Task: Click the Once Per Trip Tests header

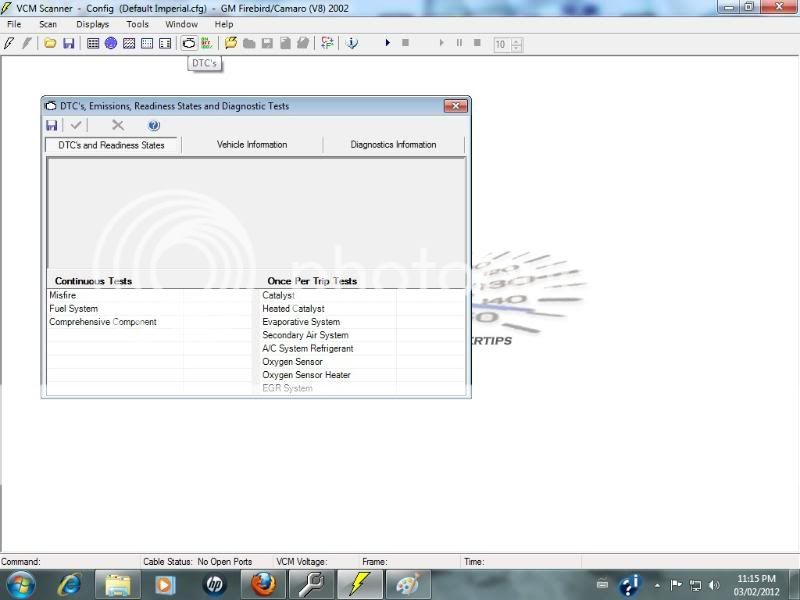Action: tap(312, 281)
